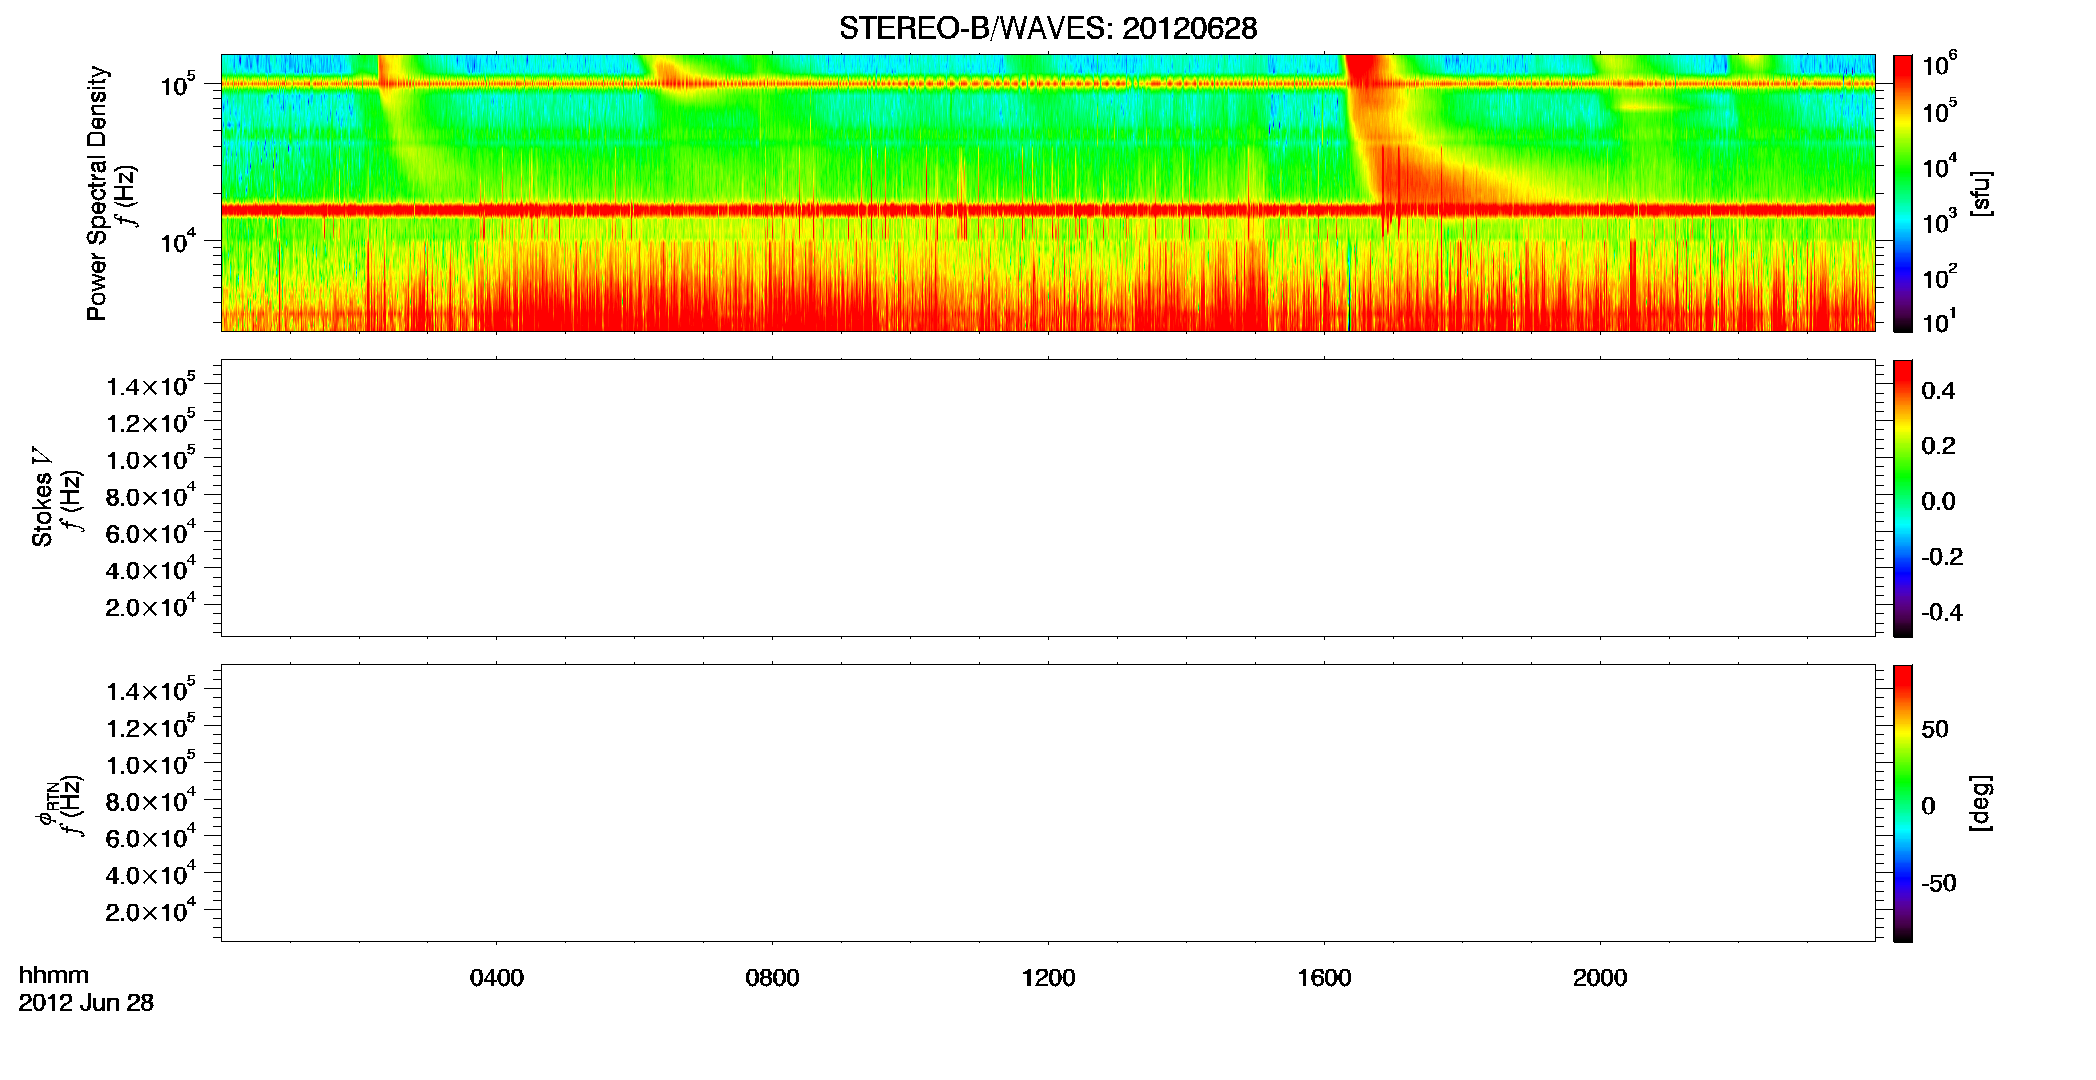This screenshot has width=2096, height=1080.
Task: Click the "[sfu]" colorbar unit label
Action: coord(1981,193)
